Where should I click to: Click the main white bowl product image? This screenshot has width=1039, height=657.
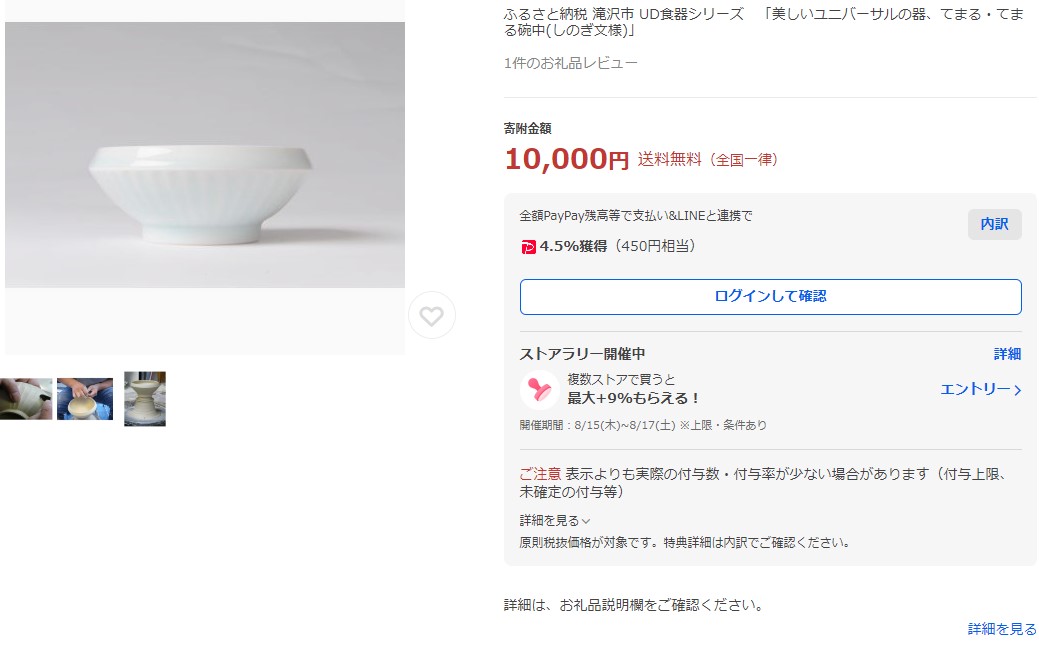pos(205,155)
